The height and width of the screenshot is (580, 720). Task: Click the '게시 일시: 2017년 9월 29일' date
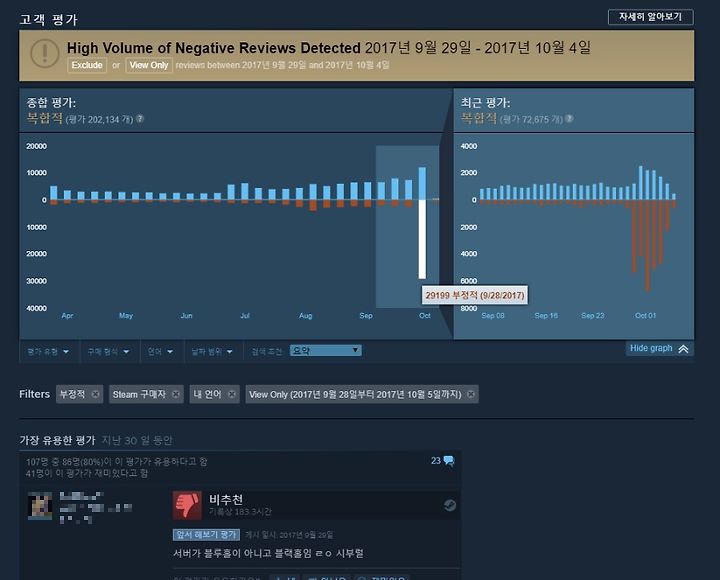pyautogui.click(x=289, y=535)
